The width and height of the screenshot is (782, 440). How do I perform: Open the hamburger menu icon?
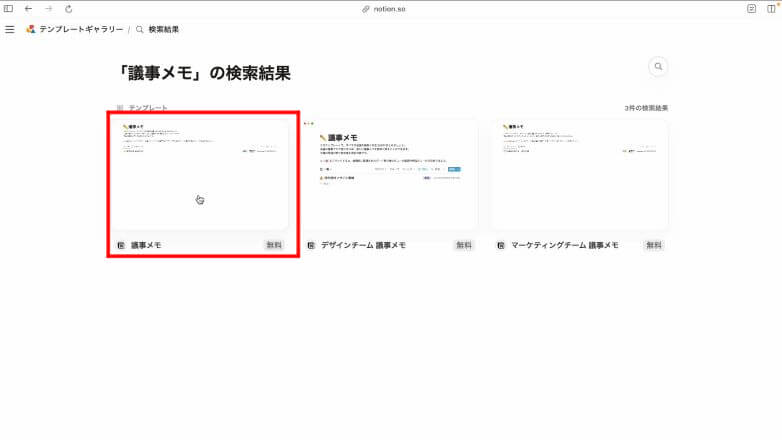click(x=9, y=29)
